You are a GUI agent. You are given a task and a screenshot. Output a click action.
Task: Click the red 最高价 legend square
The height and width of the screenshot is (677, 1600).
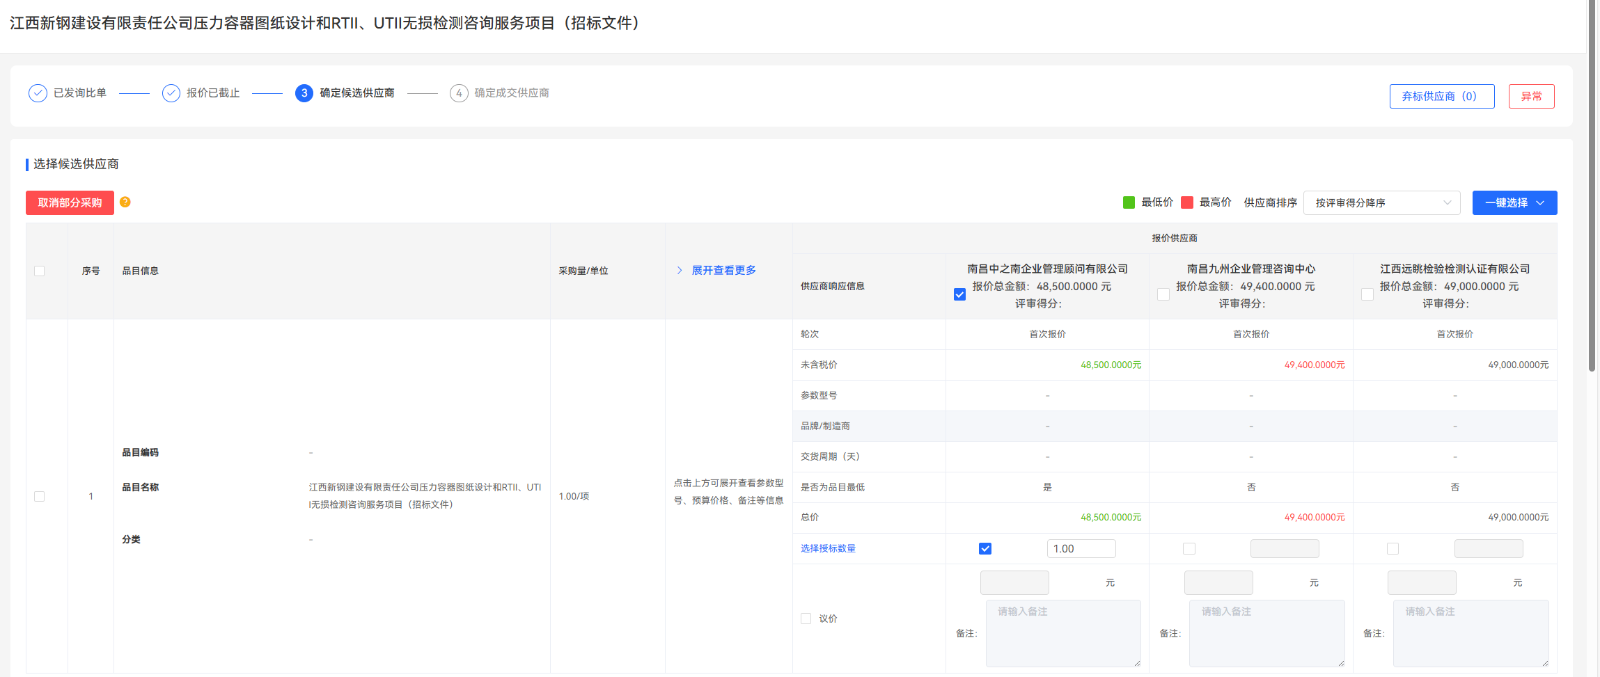click(x=1187, y=203)
